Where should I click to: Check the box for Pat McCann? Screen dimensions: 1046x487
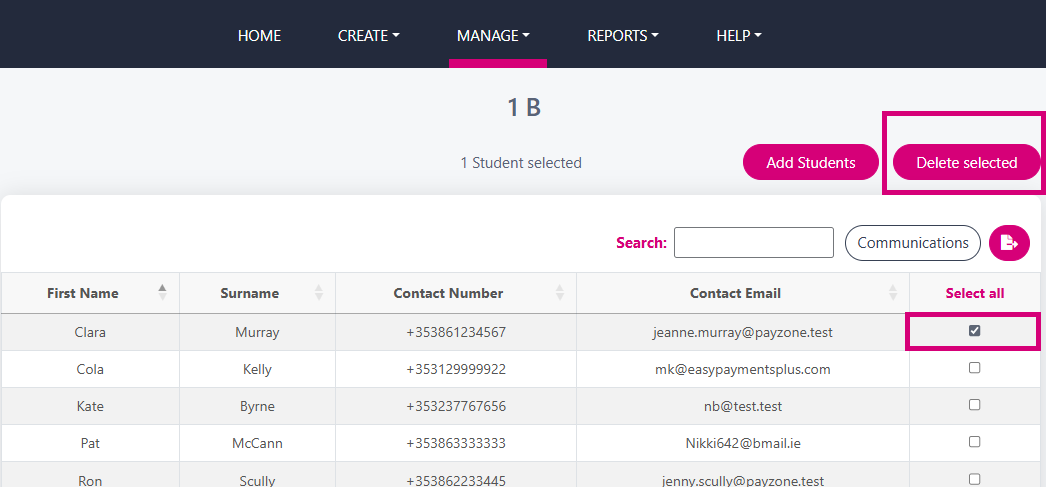[975, 442]
